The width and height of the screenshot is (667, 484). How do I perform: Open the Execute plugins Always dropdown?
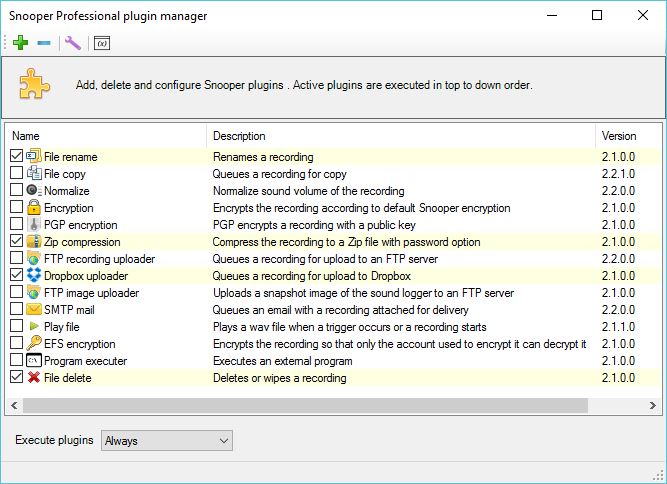(167, 441)
